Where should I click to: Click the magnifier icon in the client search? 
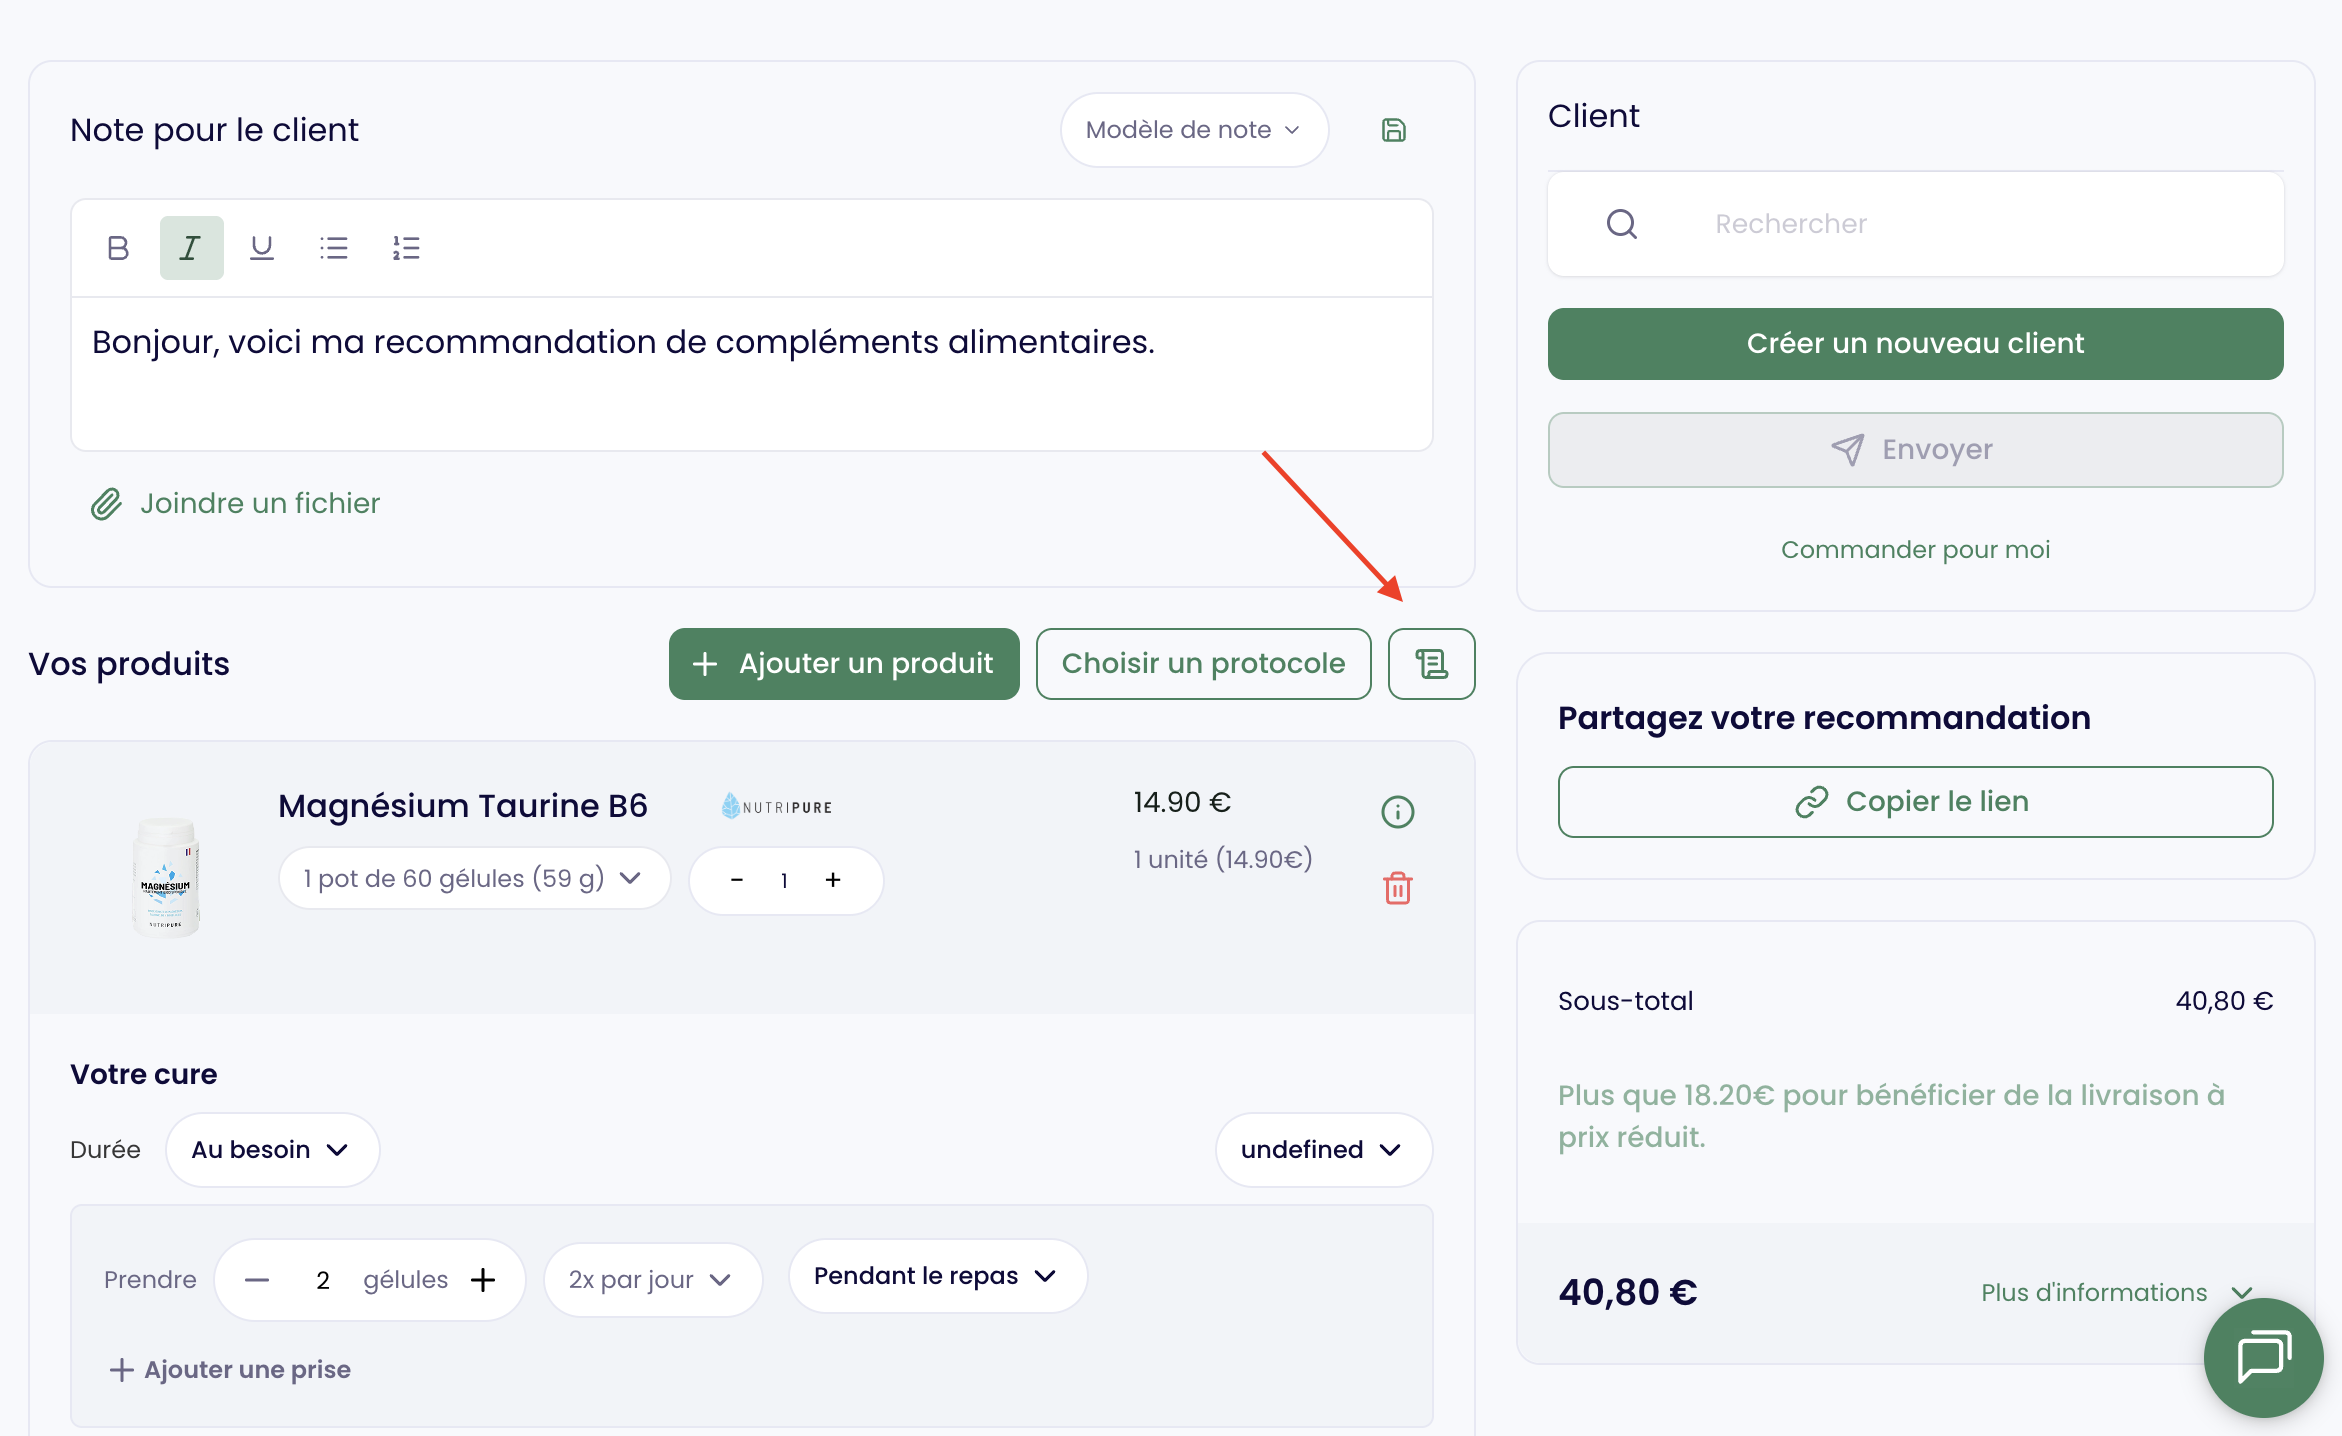click(1622, 224)
